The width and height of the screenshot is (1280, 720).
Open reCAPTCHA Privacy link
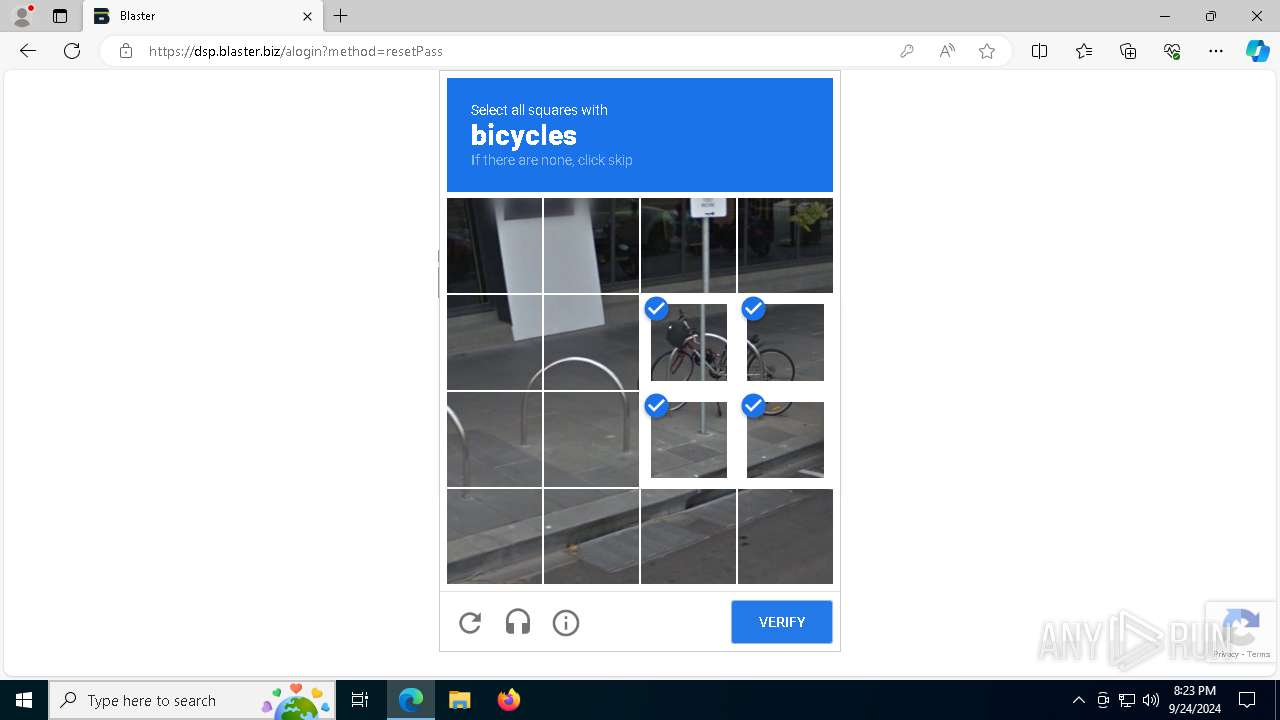click(1226, 654)
